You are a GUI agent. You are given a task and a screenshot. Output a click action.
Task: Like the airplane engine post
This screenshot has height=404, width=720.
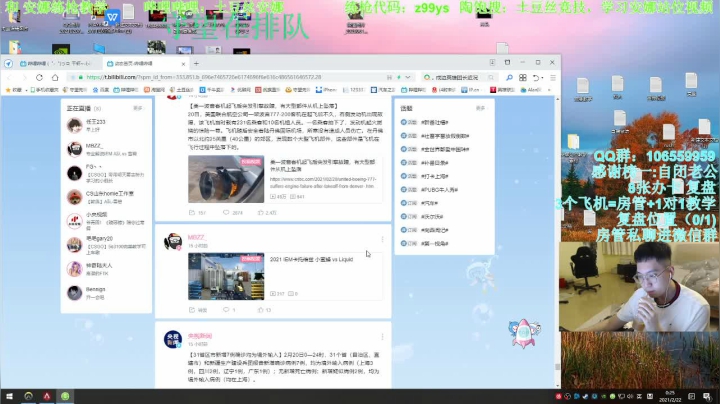pos(260,213)
